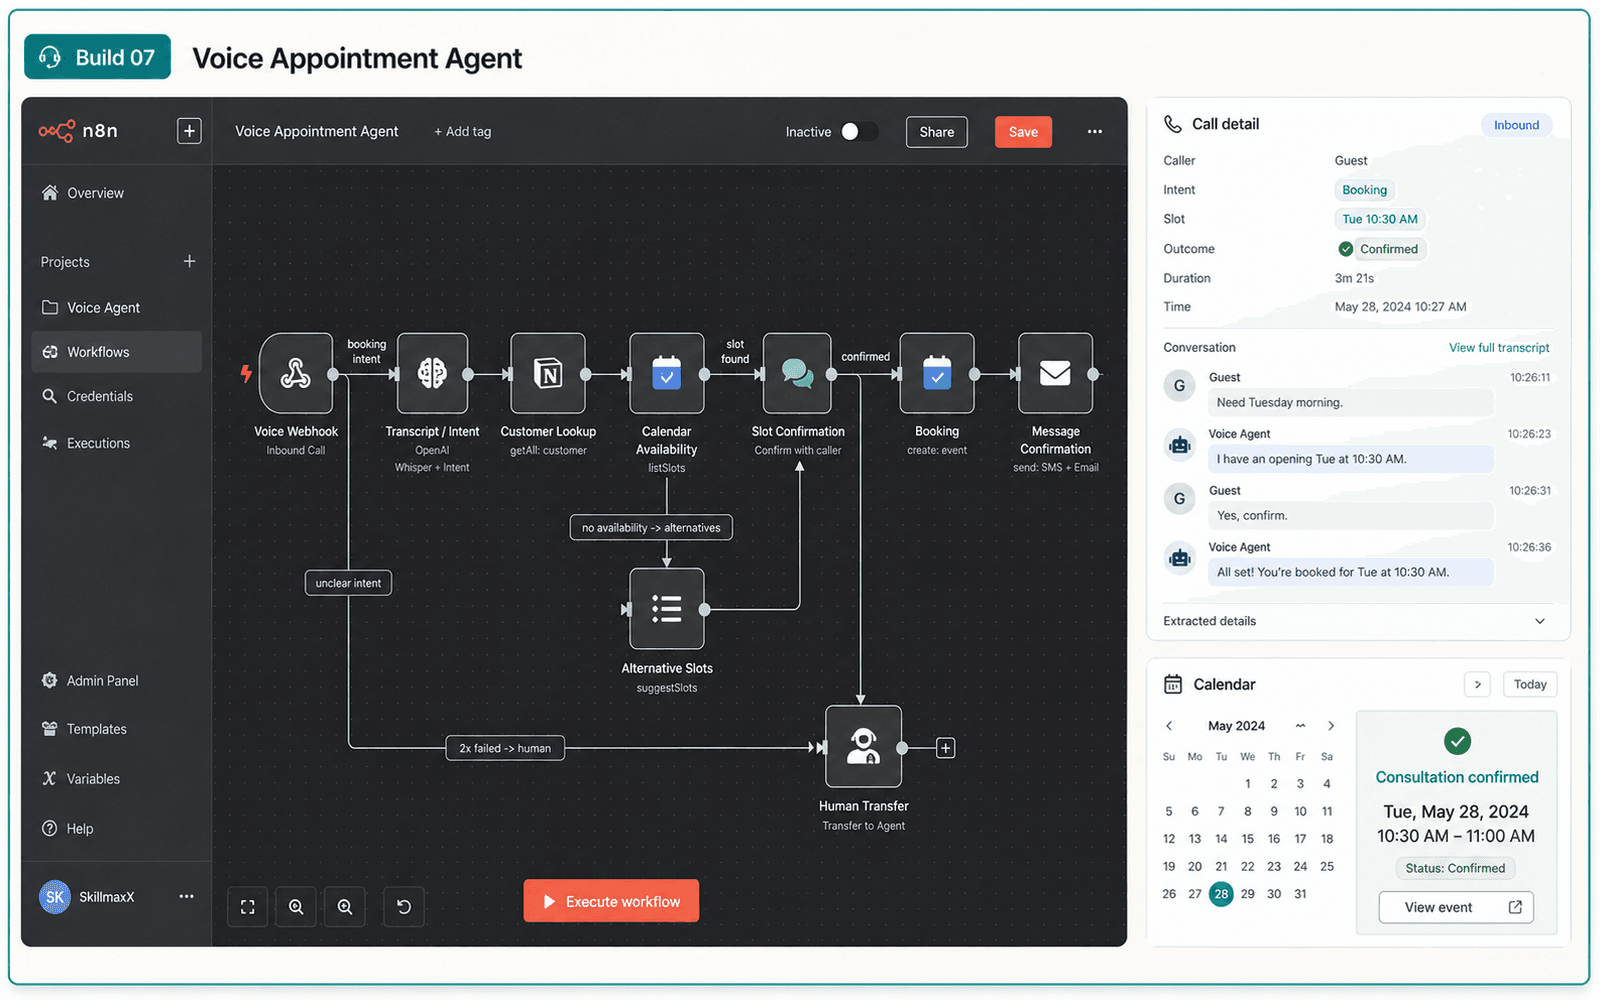The image size is (1600, 1000).
Task: Open View event button
Action: pos(1456,907)
